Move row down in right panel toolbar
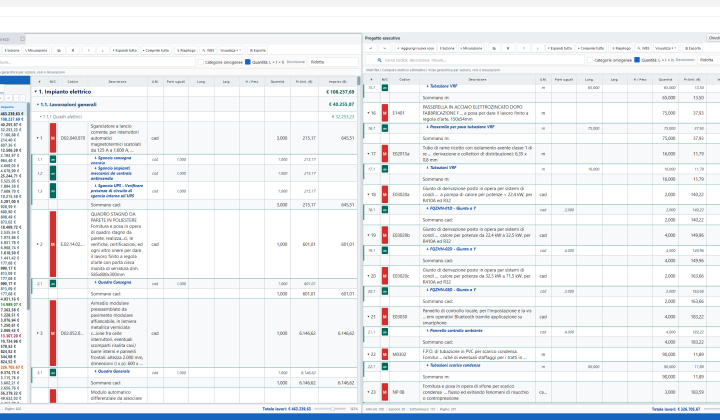 tap(538, 48)
